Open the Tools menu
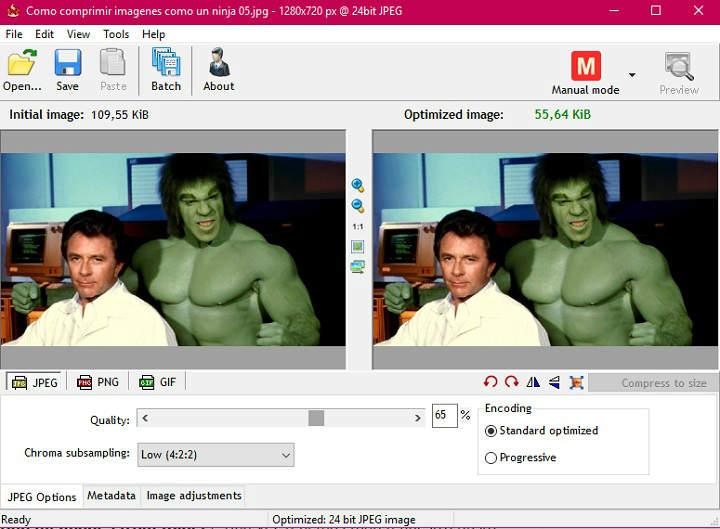The width and height of the screenshot is (720, 529). pos(116,34)
